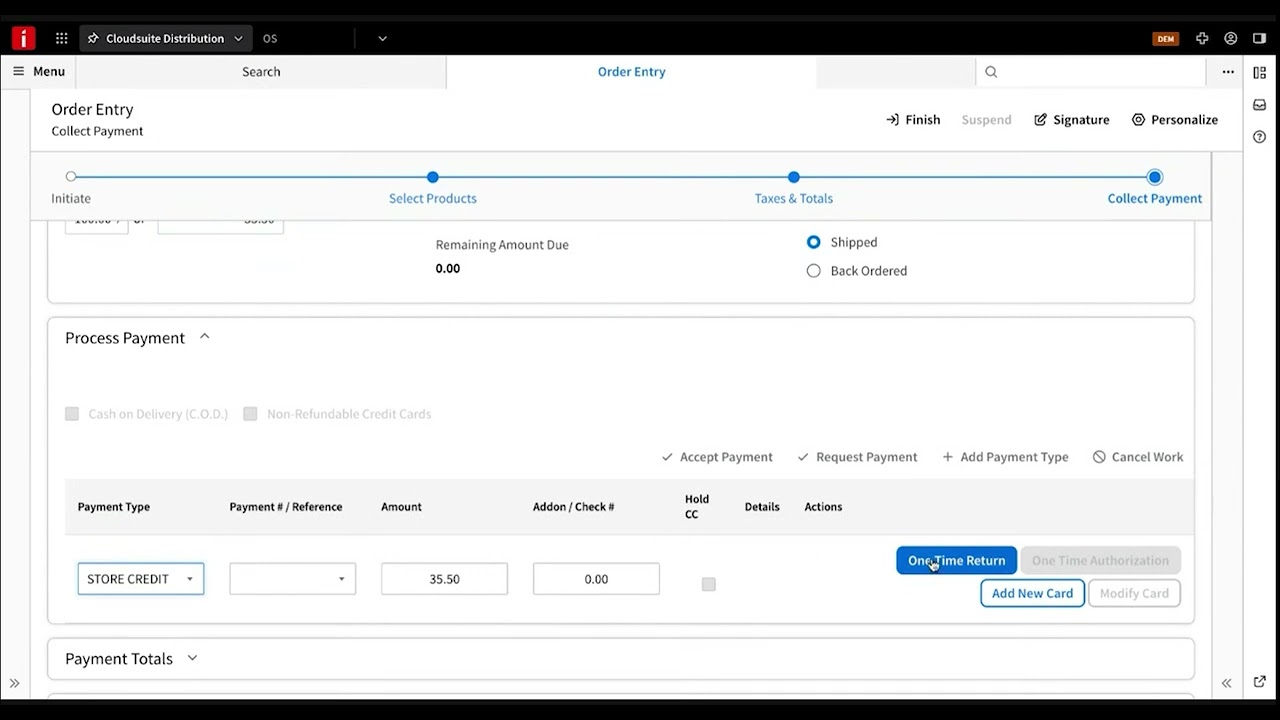Toggle the Hold CC checkbox
This screenshot has width=1280, height=720.
(708, 584)
